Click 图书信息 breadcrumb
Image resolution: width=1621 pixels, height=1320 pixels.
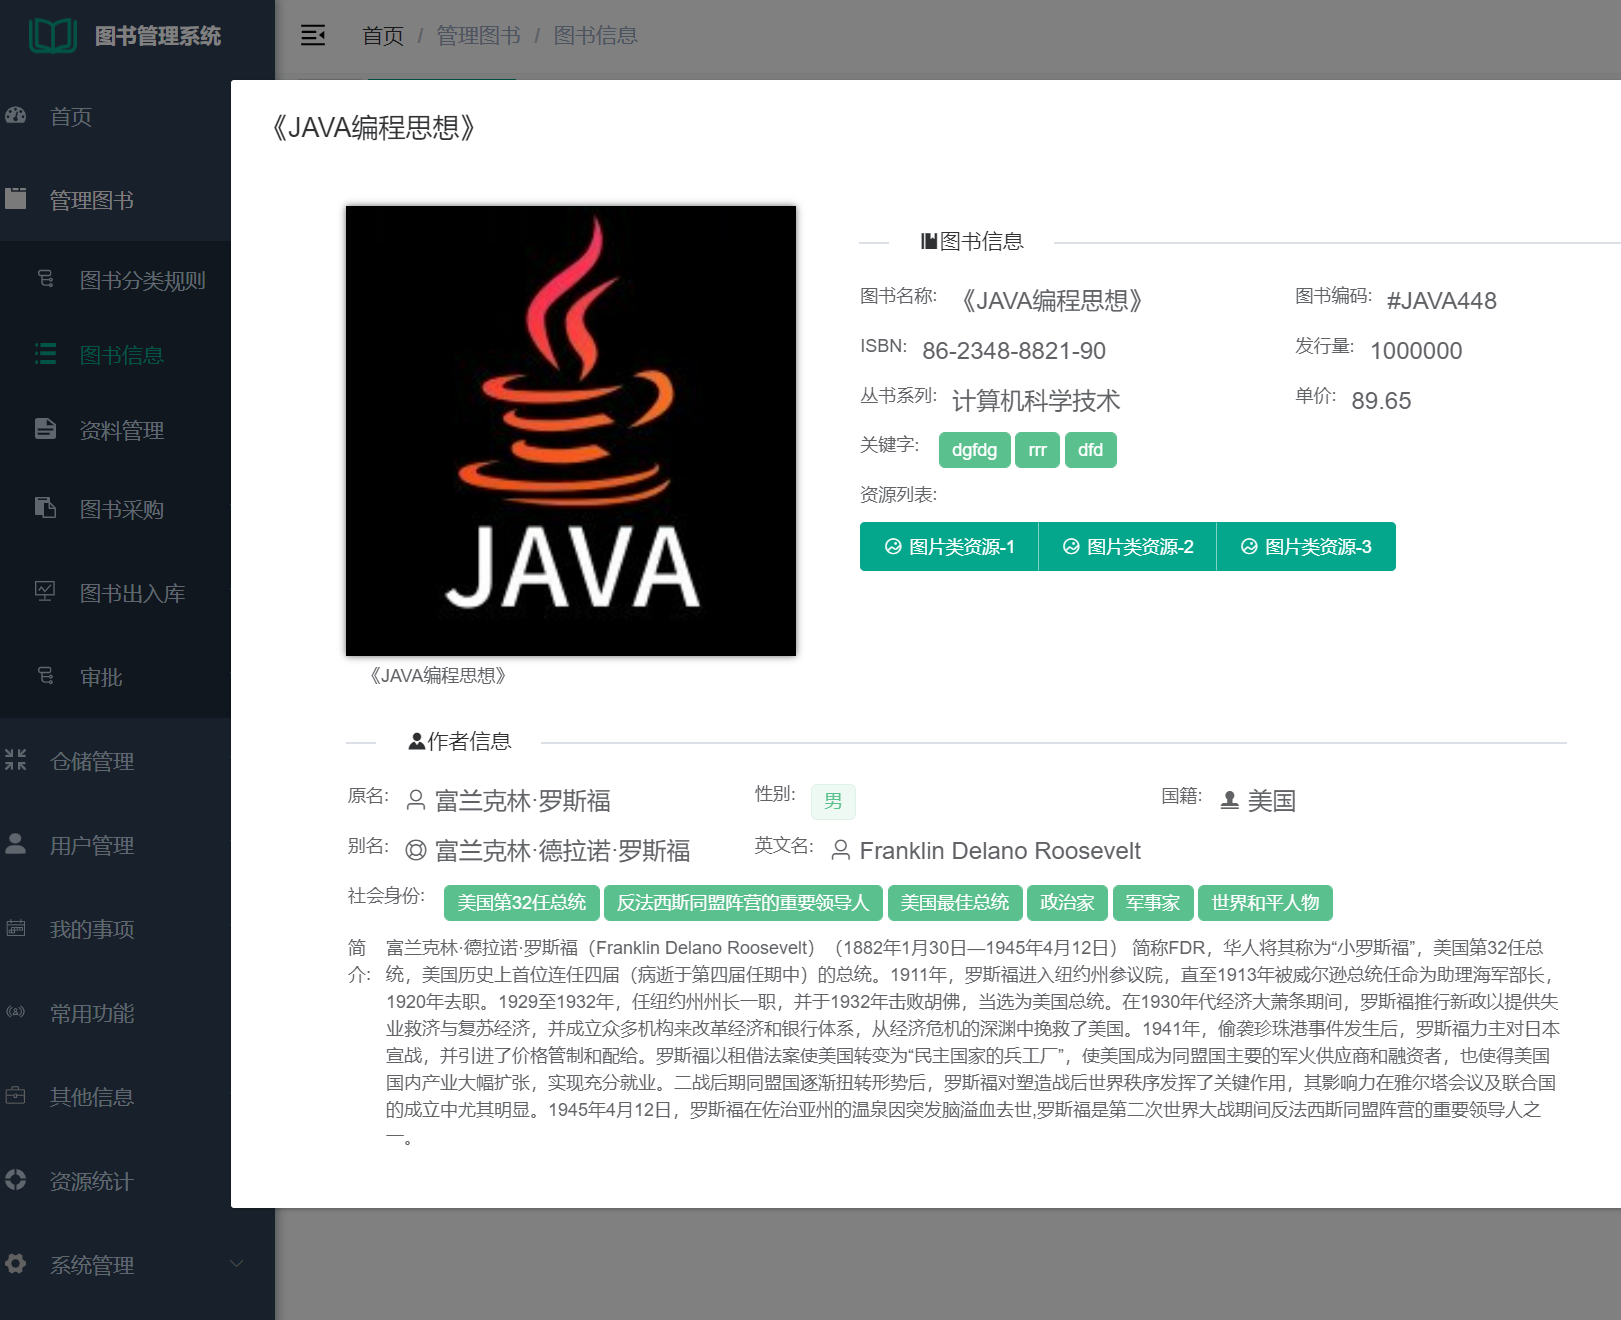(x=595, y=36)
